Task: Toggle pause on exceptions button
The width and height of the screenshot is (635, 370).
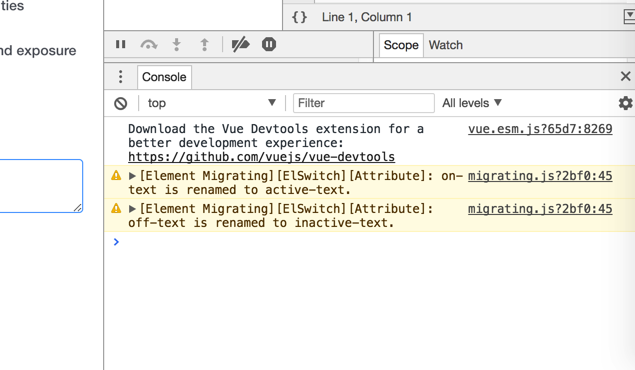Action: coord(269,44)
